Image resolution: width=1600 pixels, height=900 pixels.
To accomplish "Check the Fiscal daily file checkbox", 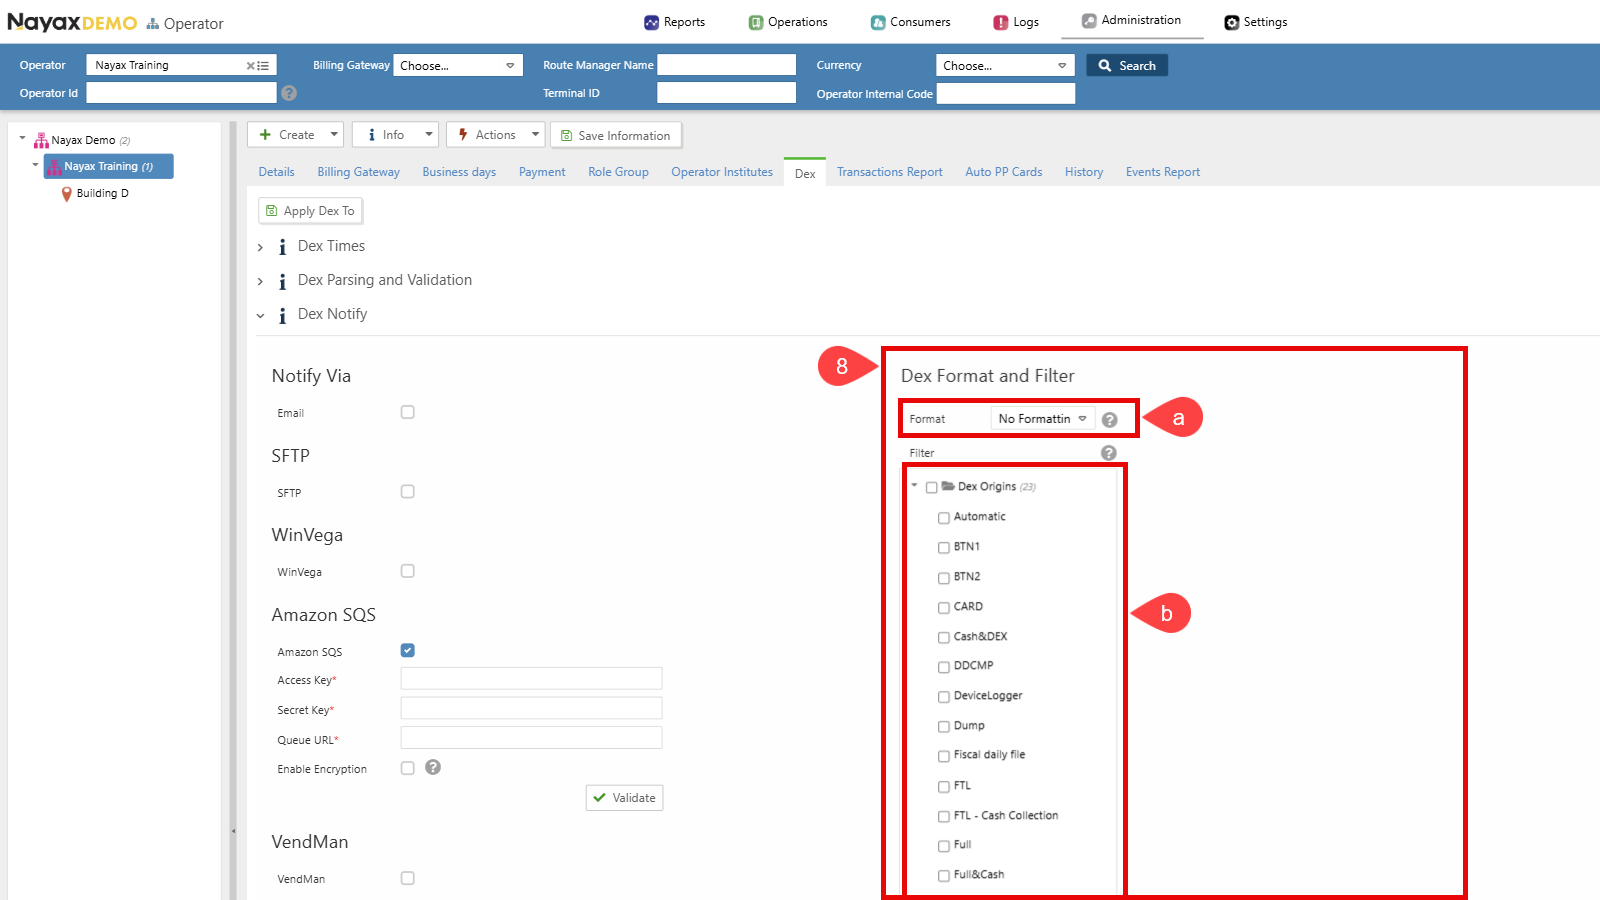I will click(x=943, y=756).
